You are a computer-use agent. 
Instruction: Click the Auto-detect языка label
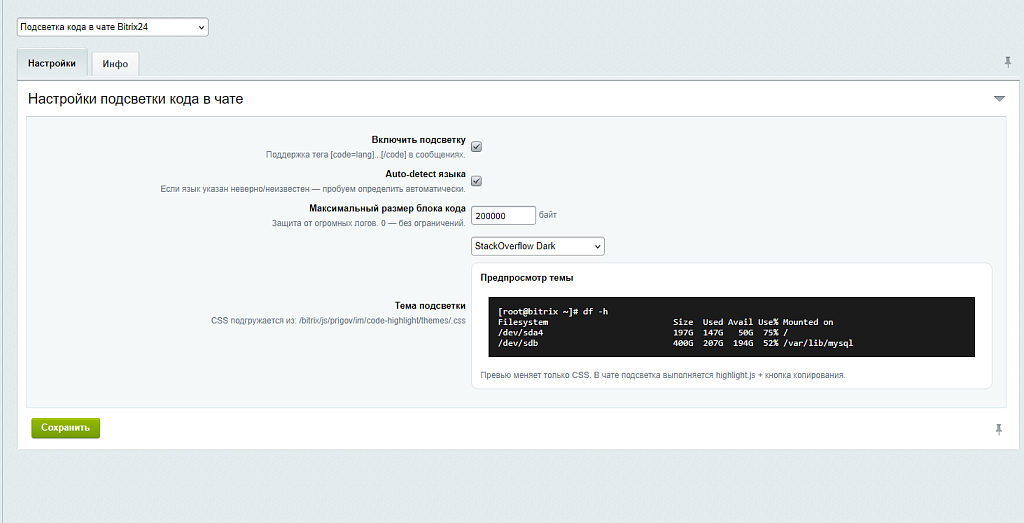[425, 174]
